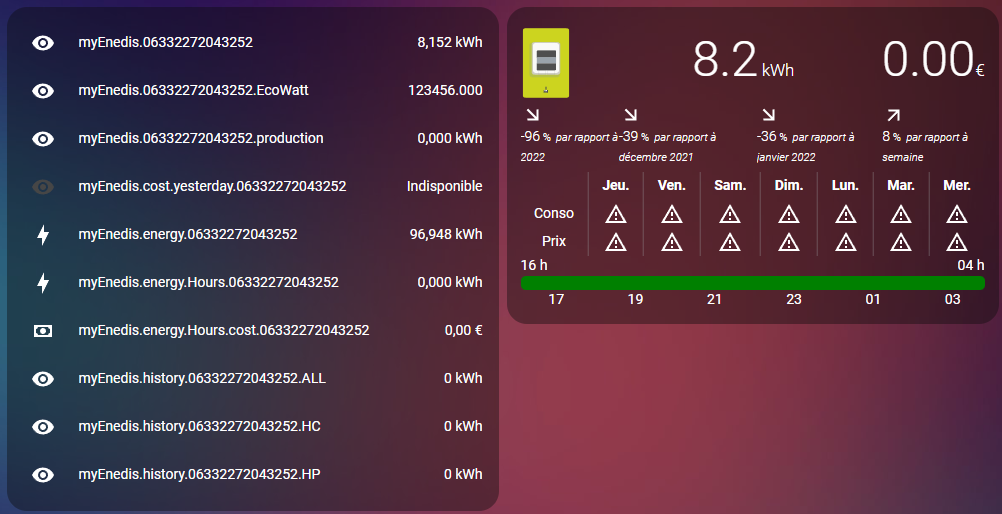Click eye icon of history ALL entity

[x=43, y=378]
